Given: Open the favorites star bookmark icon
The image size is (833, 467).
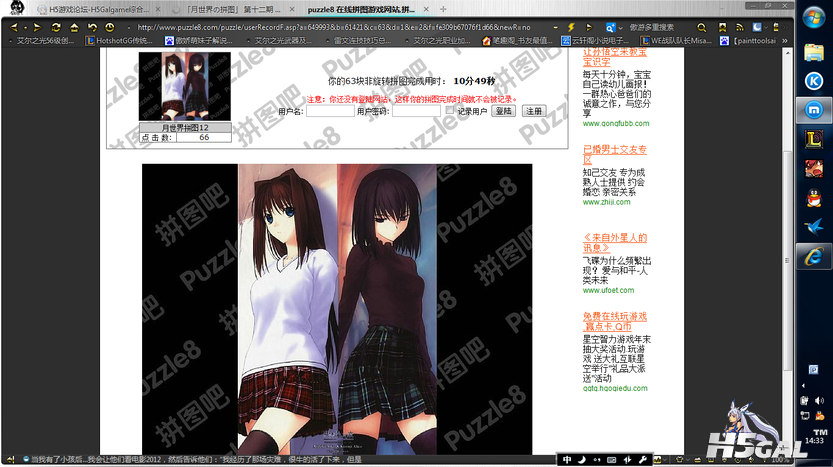Looking at the screenshot, I should [722, 27].
